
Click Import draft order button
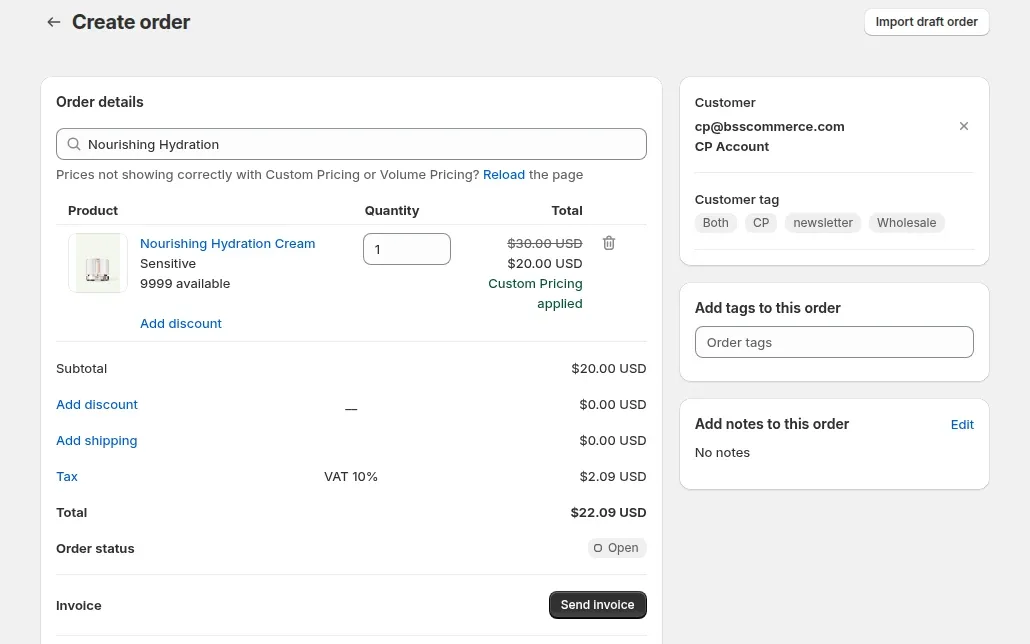(926, 22)
